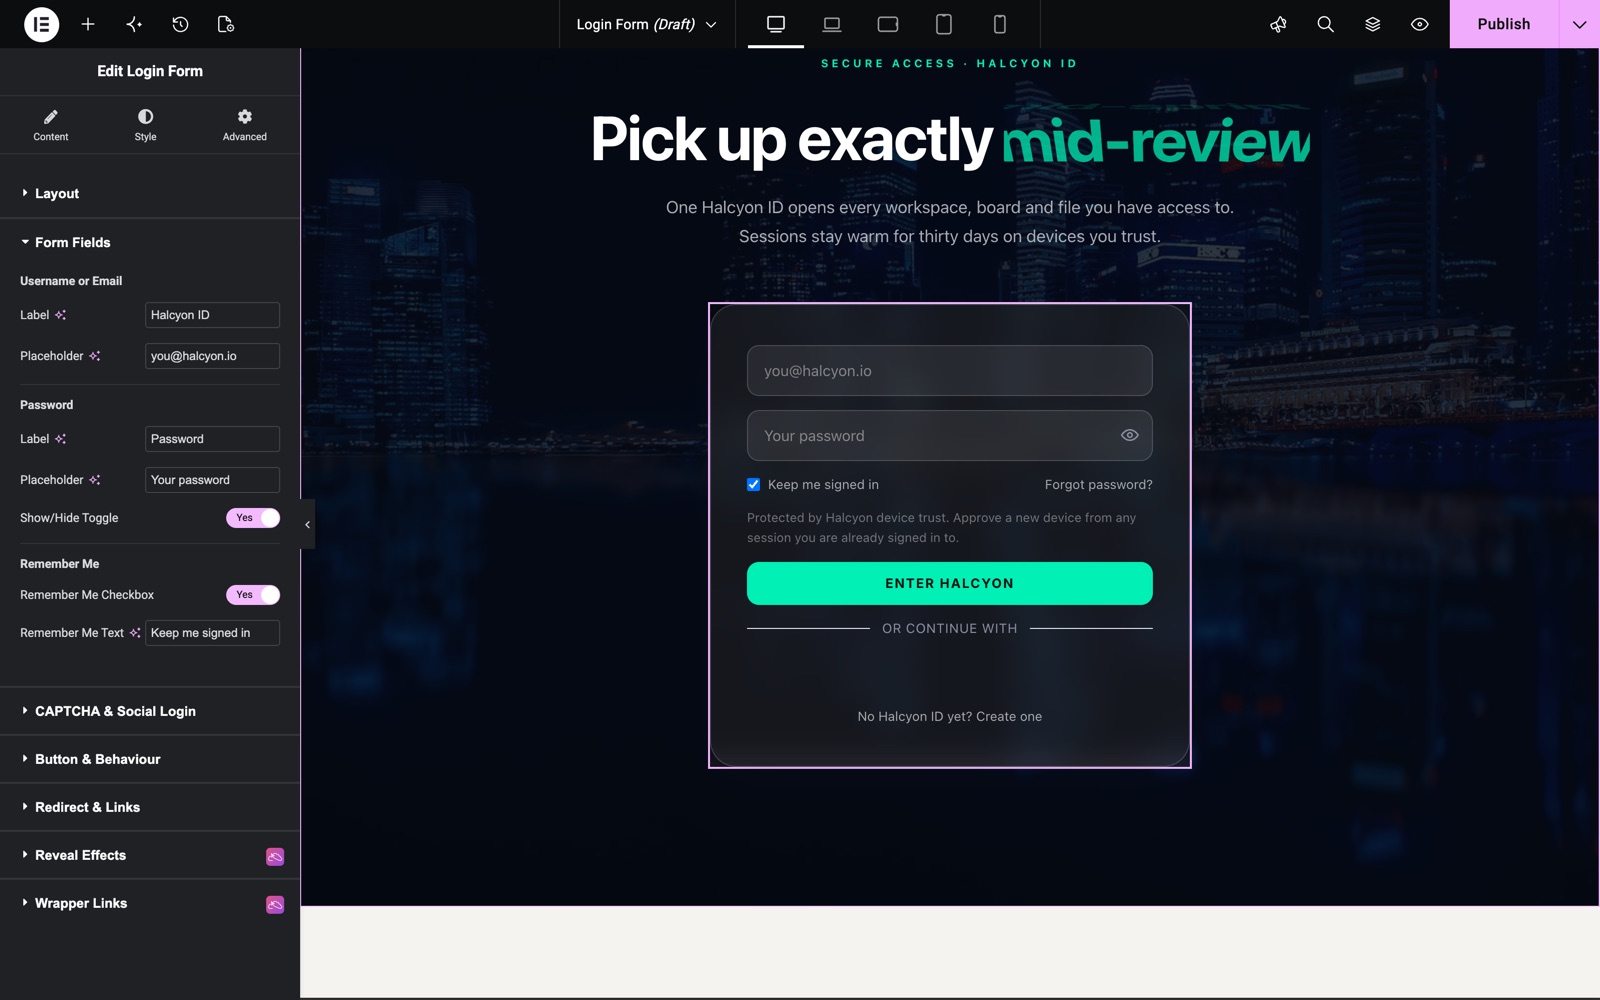Screen dimensions: 1600x1000
Task: Click the Wrapper Links pro badge icon
Action: [275, 904]
